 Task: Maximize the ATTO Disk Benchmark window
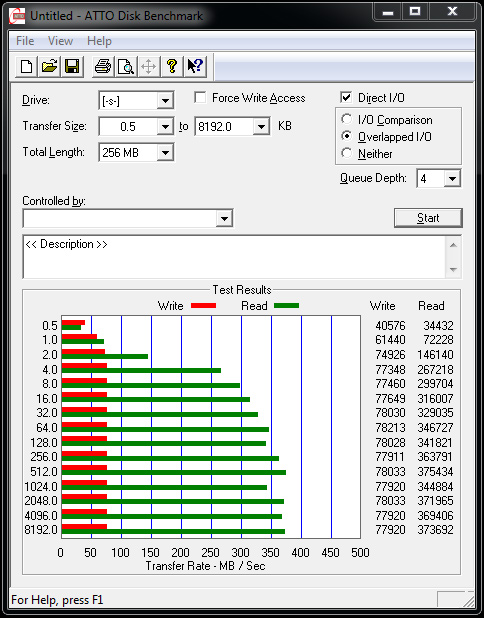tap(415, 12)
